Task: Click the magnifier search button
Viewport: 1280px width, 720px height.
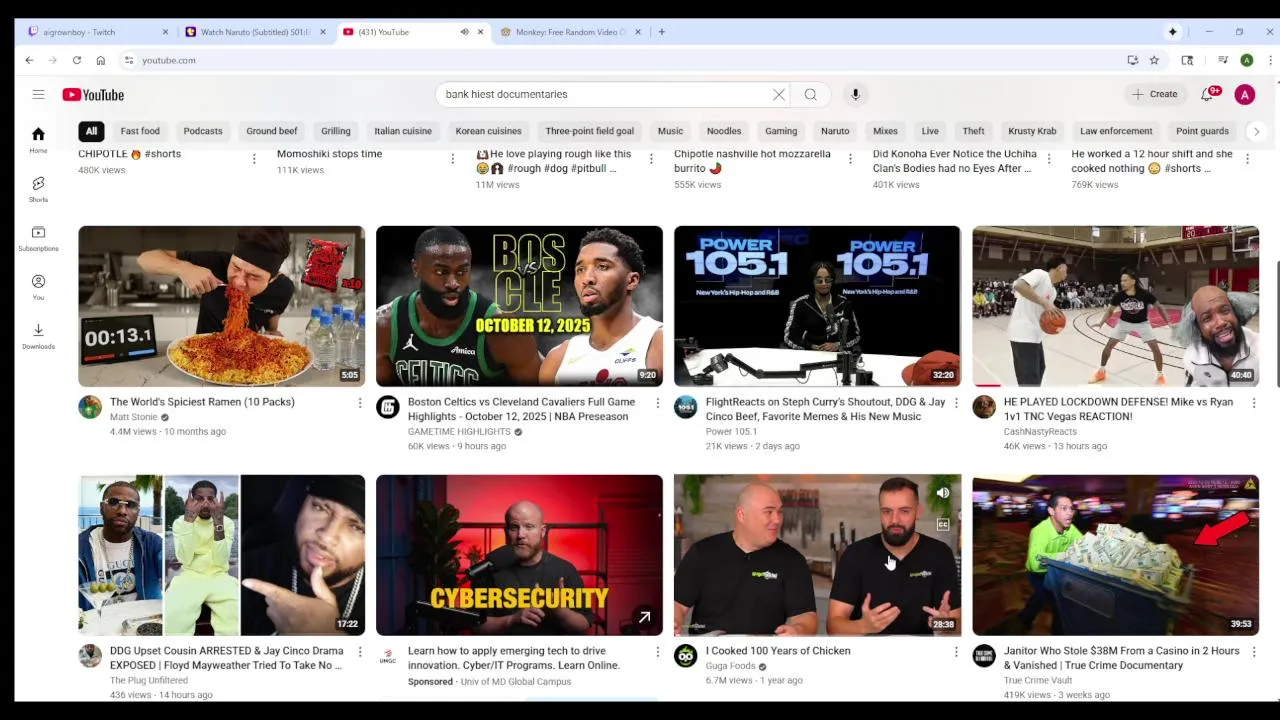Action: pos(810,94)
